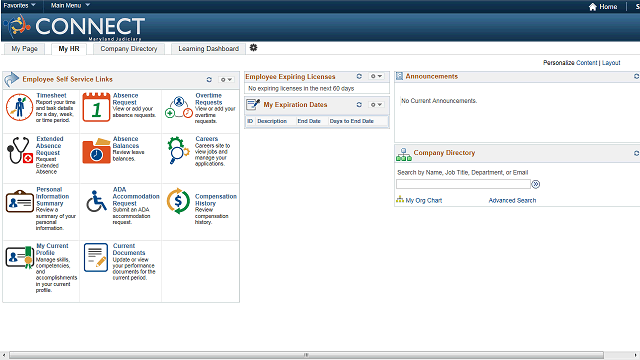Refresh the Employee Self Service Links pagelet

coord(209,80)
